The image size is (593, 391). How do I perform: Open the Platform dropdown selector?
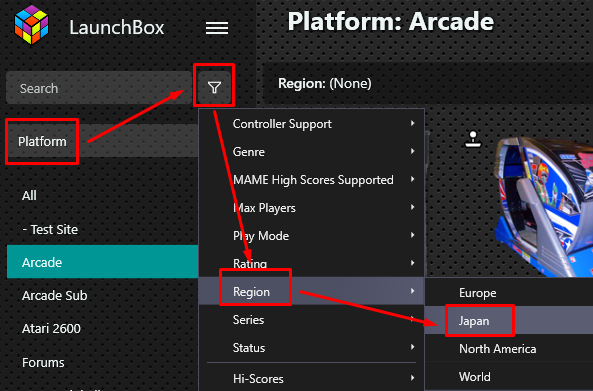coord(102,141)
